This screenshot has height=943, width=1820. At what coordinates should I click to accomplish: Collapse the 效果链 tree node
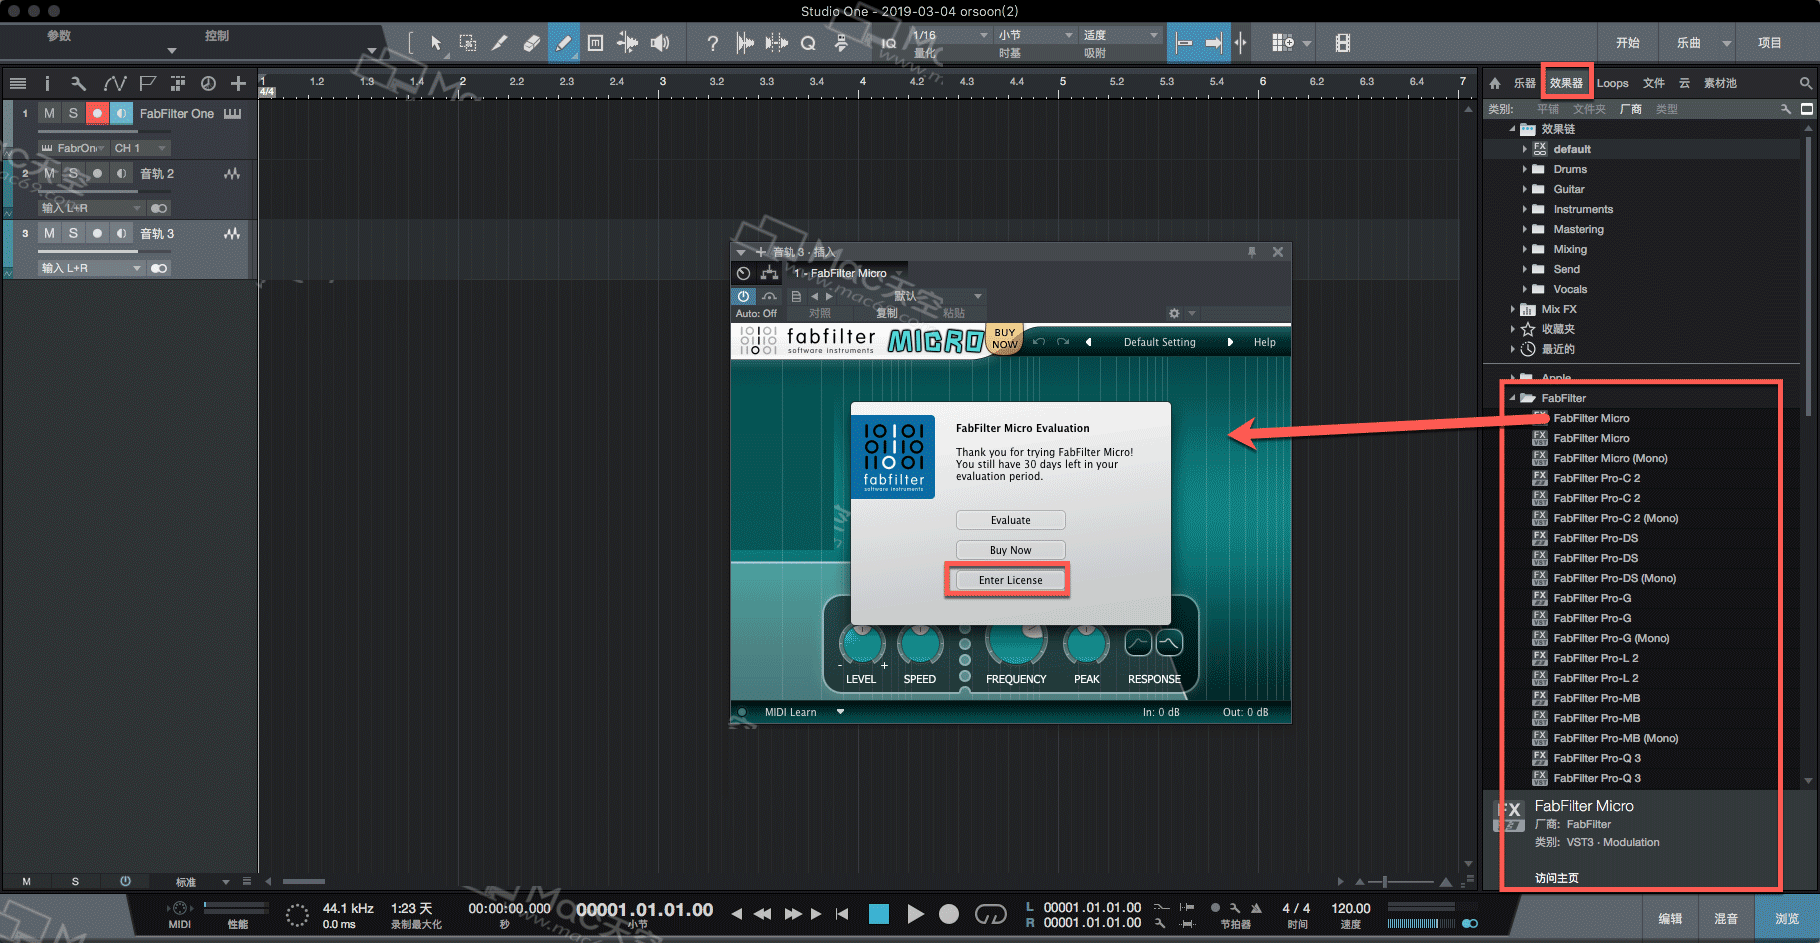coord(1512,129)
